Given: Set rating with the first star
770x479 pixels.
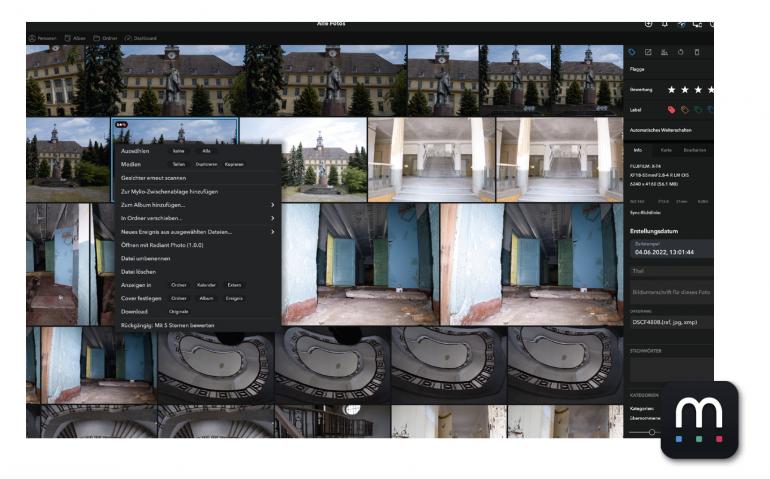Looking at the screenshot, I should (672, 89).
